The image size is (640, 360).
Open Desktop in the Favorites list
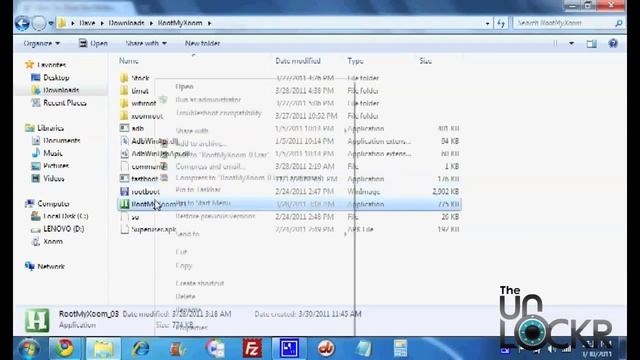pyautogui.click(x=56, y=78)
